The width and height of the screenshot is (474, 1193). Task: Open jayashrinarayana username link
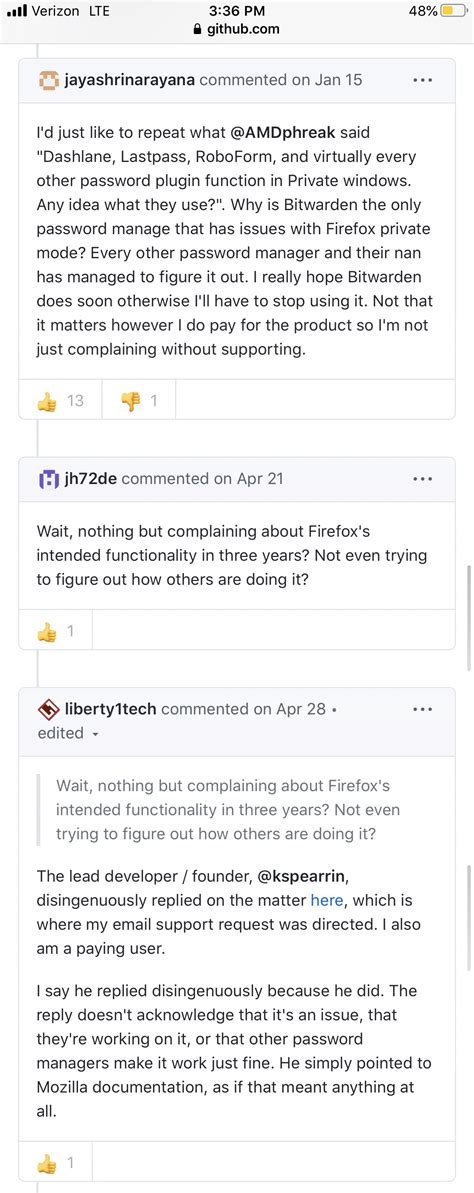pyautogui.click(x=129, y=79)
